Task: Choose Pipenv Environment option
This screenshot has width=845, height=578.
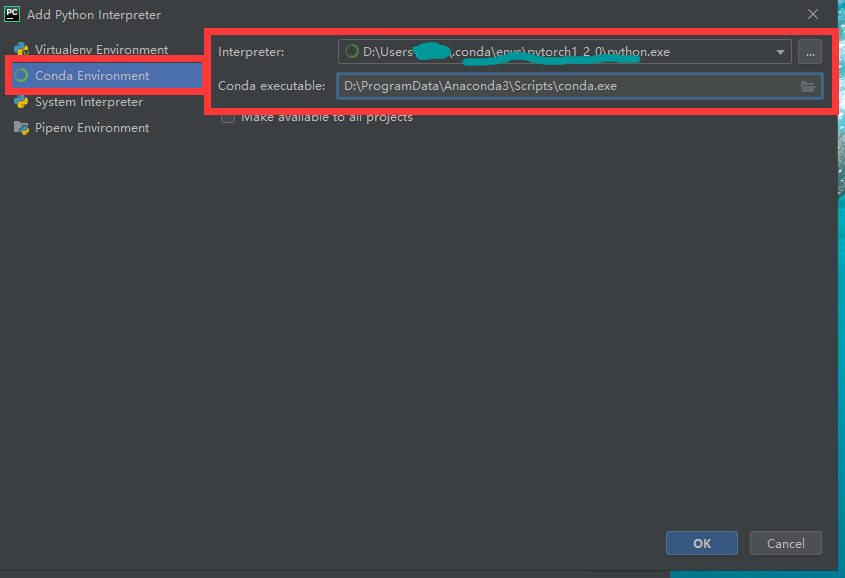Action: pos(92,128)
